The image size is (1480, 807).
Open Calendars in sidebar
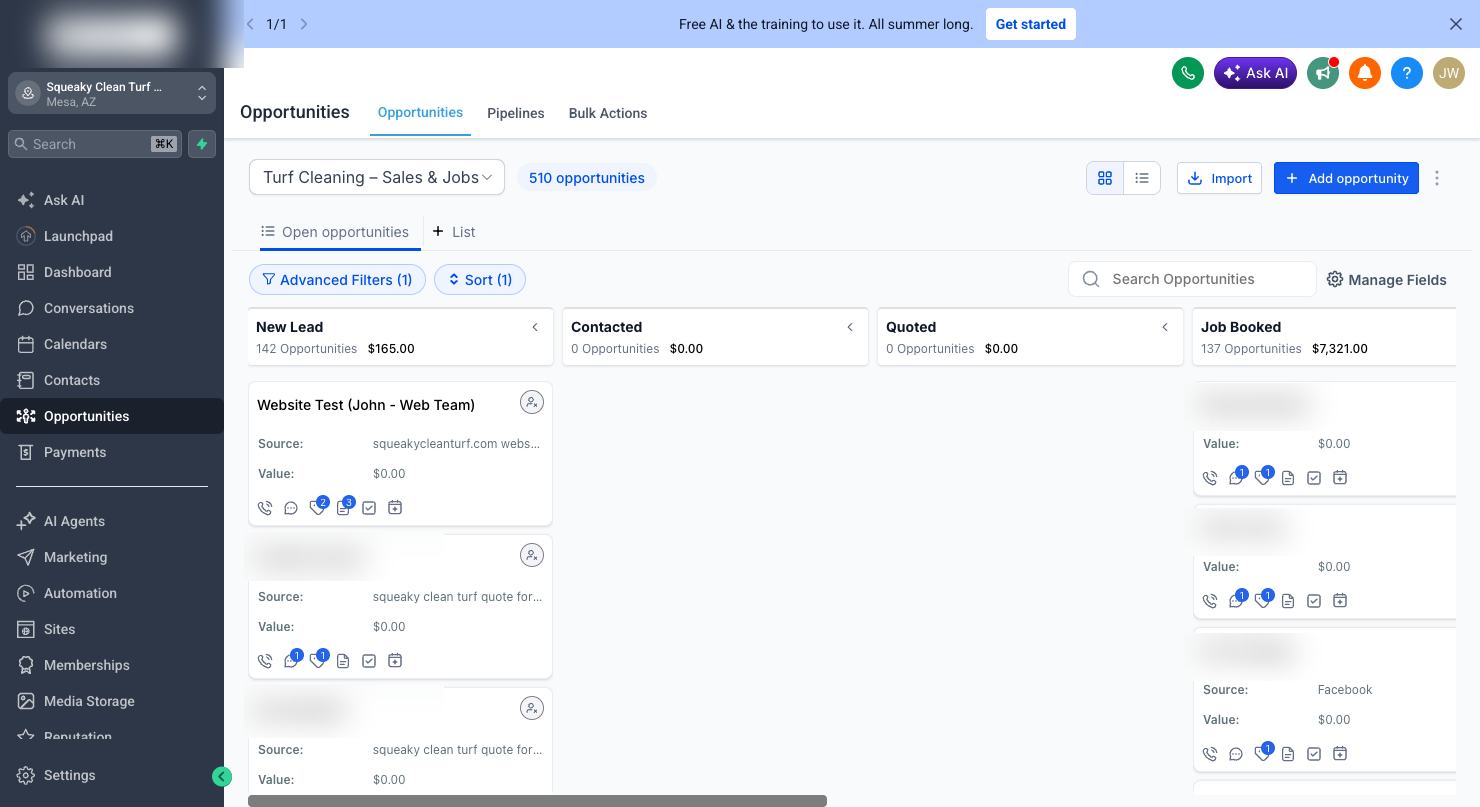[x=112, y=344]
